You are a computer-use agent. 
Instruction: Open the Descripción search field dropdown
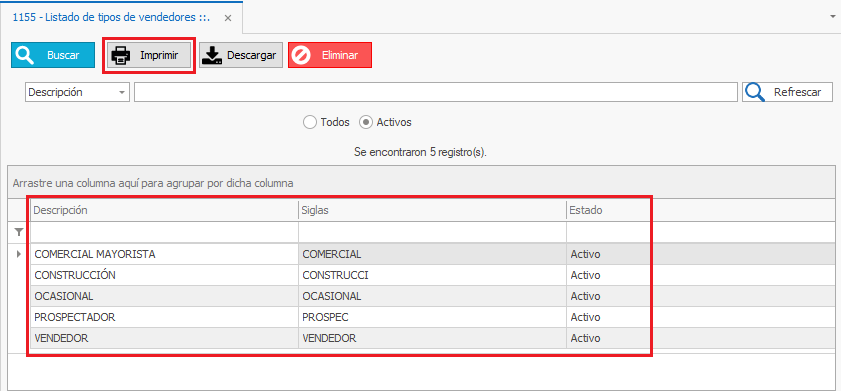point(123,92)
